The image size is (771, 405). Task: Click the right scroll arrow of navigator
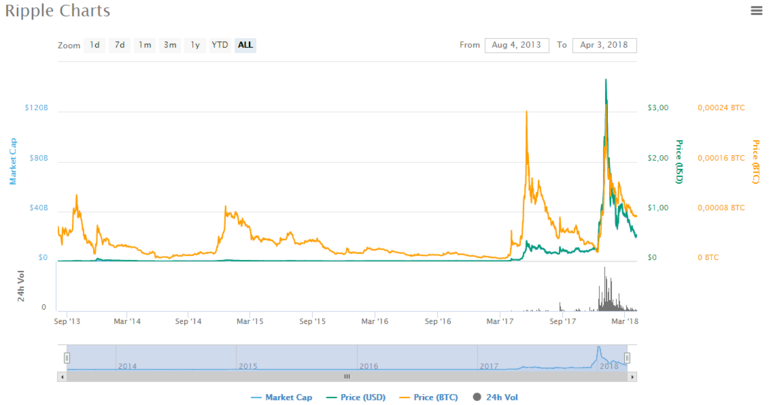tap(632, 377)
